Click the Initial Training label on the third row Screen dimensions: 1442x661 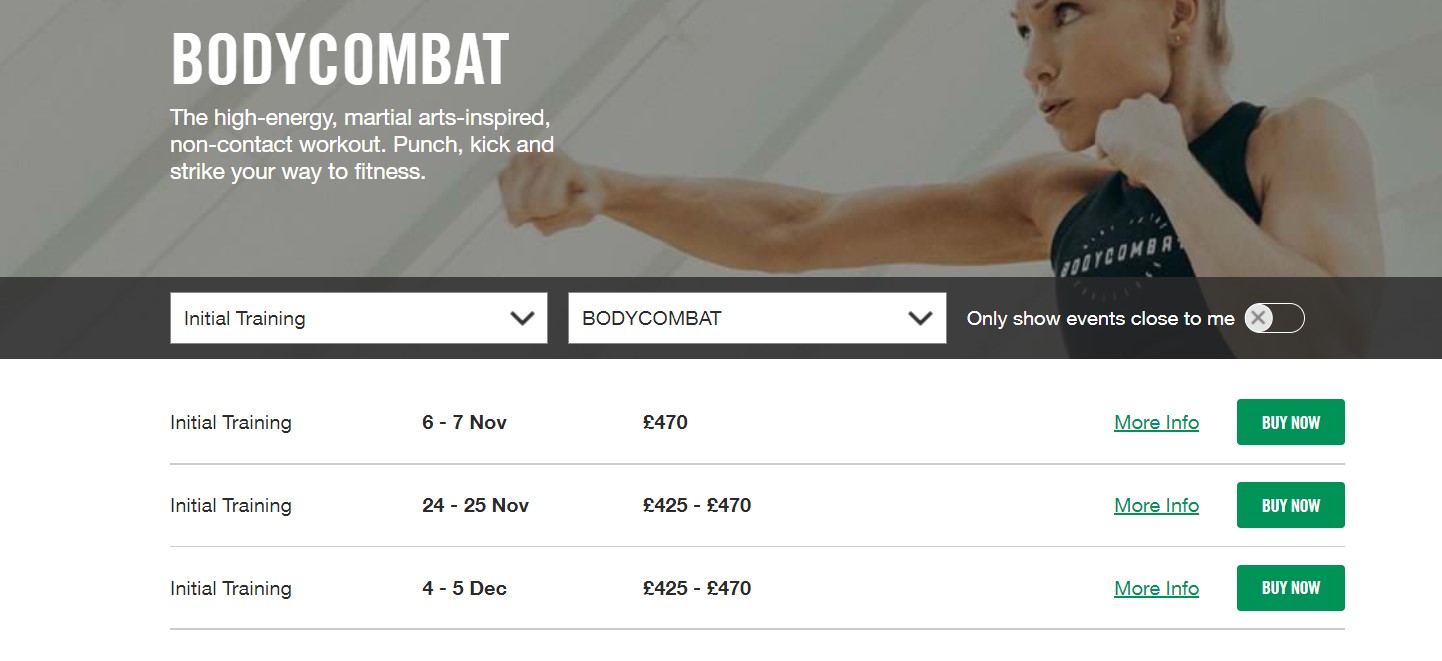click(x=230, y=588)
